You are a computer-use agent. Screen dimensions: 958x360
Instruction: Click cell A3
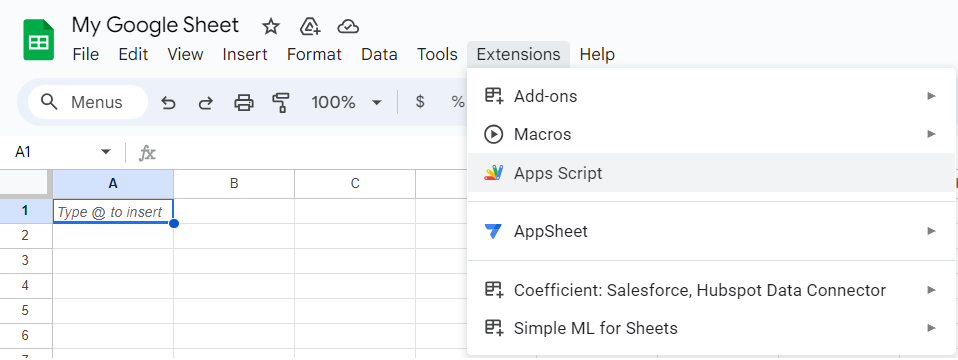[x=113, y=261]
